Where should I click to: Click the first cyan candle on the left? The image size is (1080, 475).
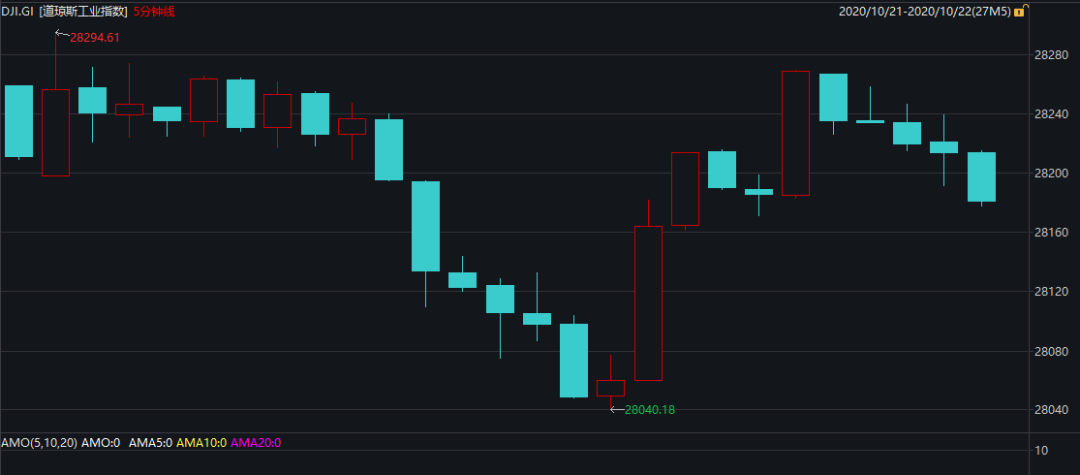pos(19,121)
